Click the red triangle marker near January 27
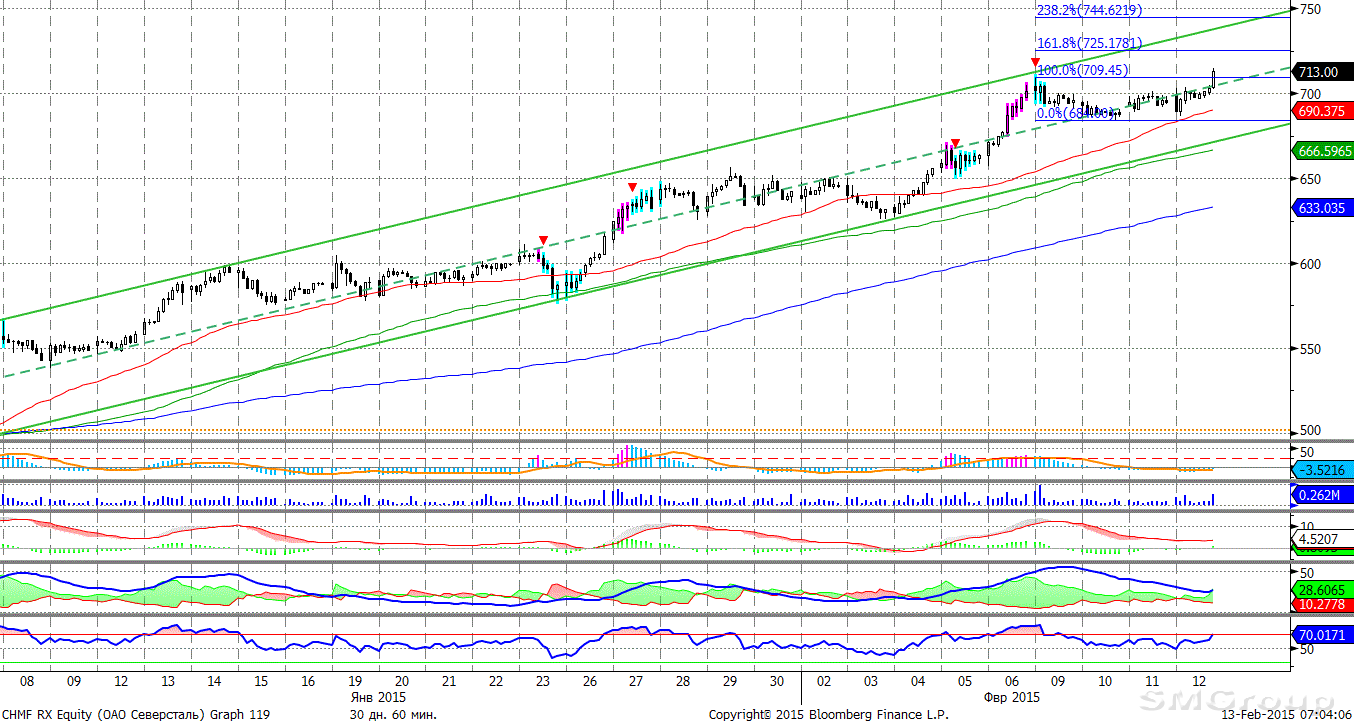 [632, 187]
